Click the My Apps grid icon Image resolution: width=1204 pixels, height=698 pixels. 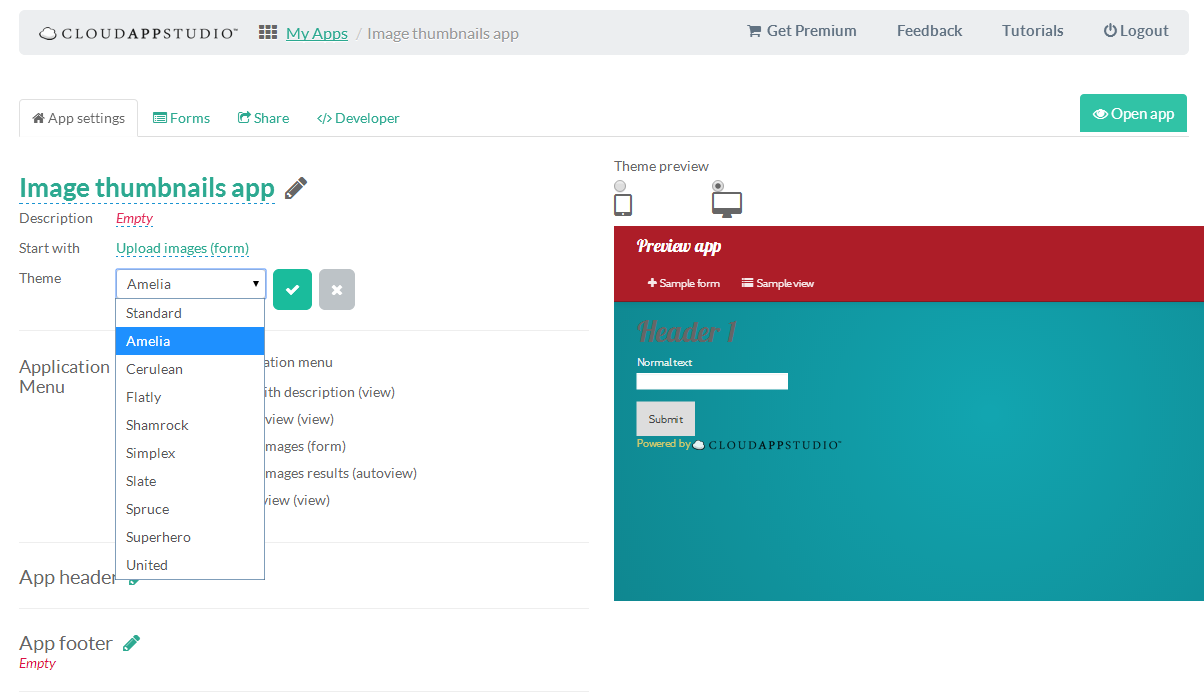pos(268,31)
